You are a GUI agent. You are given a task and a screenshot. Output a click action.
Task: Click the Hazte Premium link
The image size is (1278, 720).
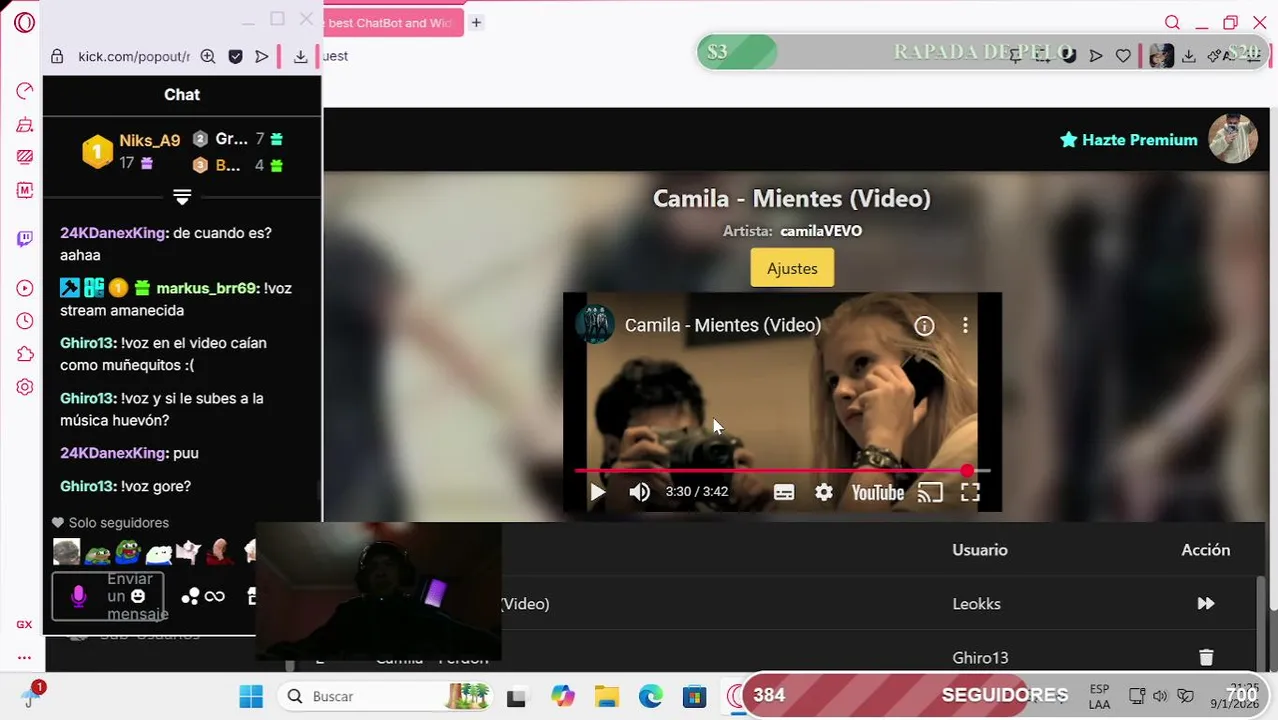click(1129, 140)
